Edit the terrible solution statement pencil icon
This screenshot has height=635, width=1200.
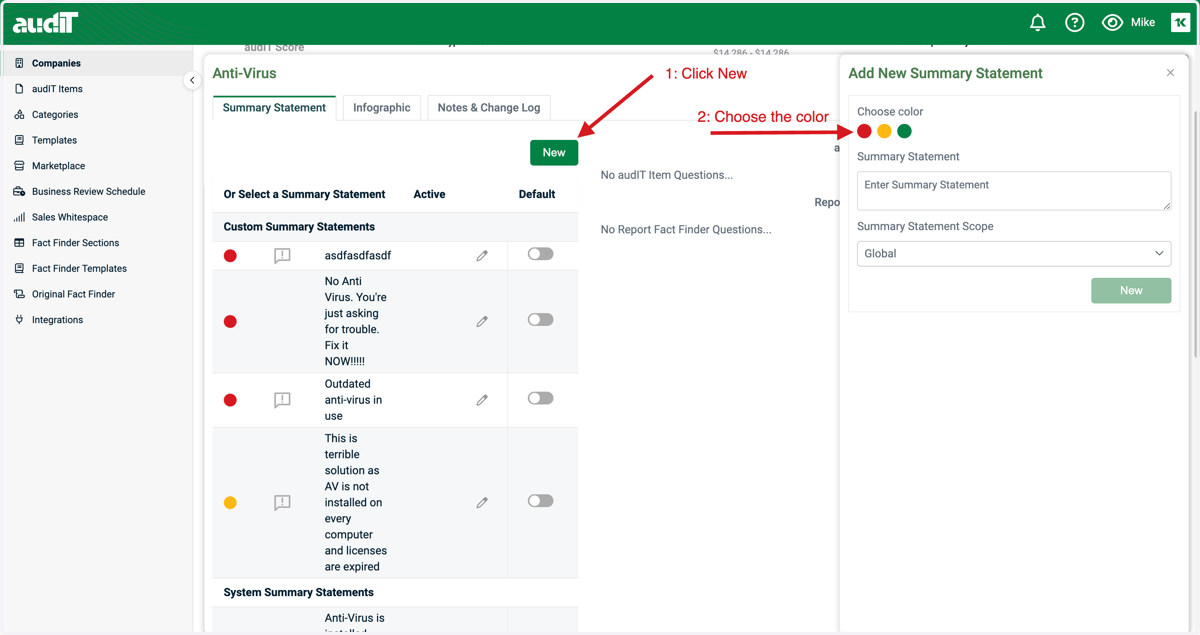click(x=482, y=503)
